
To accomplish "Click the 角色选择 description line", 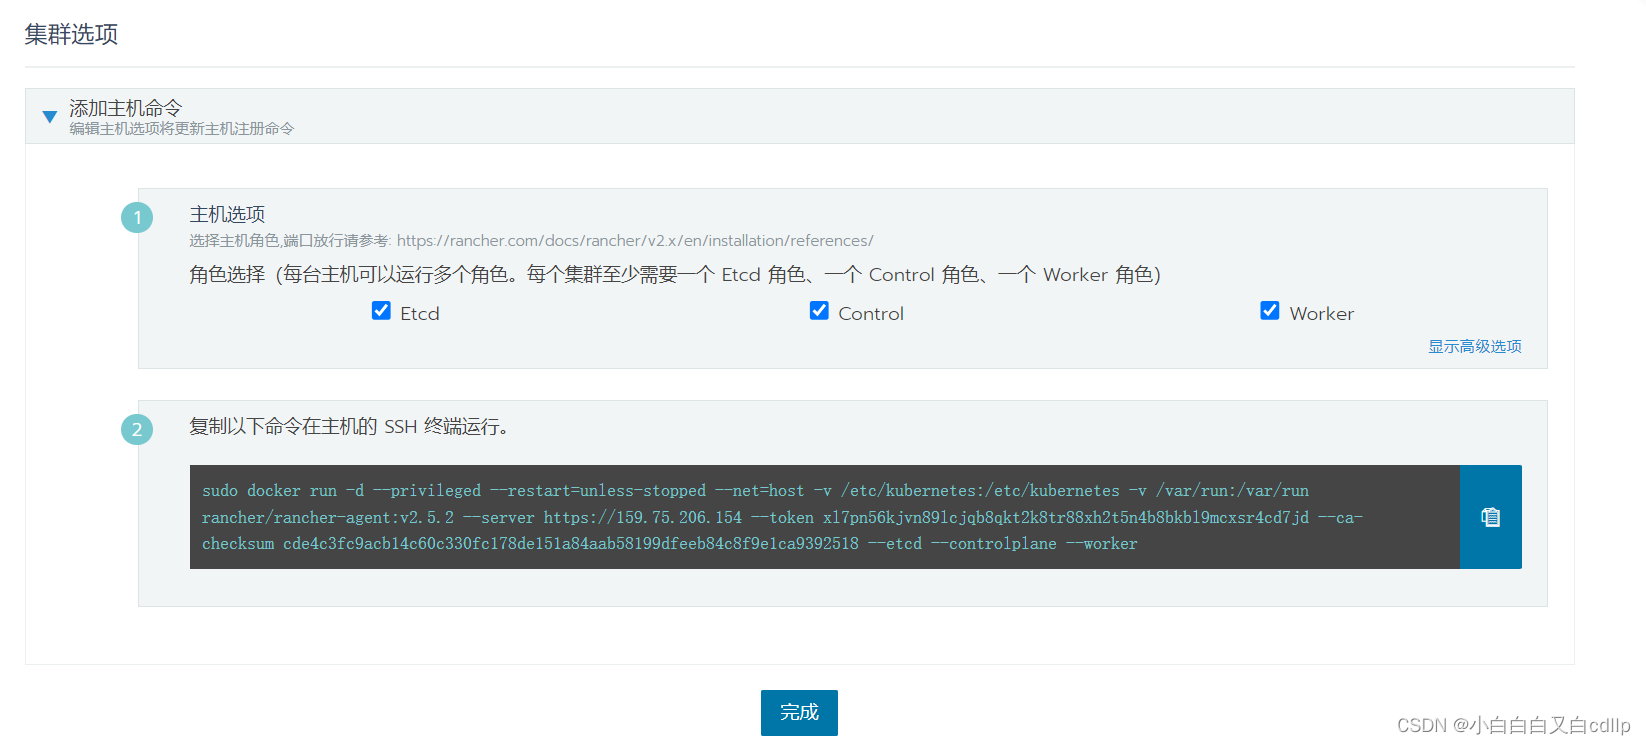I will coord(675,275).
